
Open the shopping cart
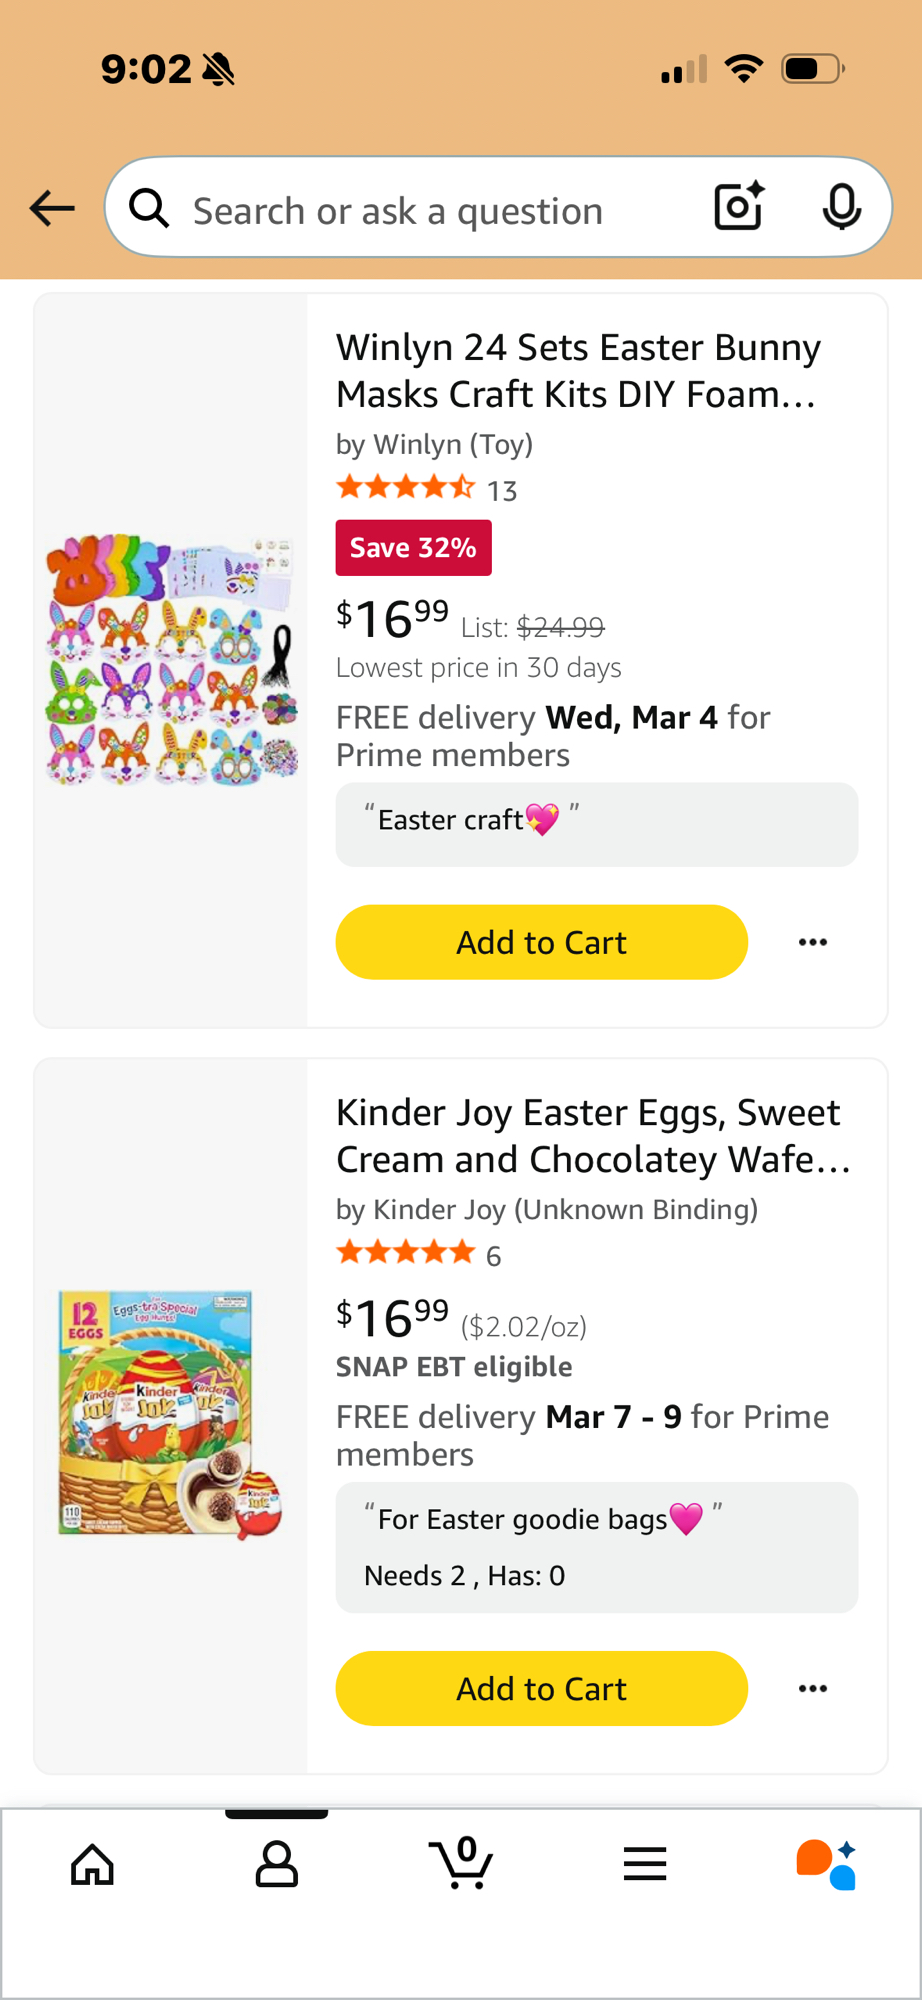click(461, 1863)
